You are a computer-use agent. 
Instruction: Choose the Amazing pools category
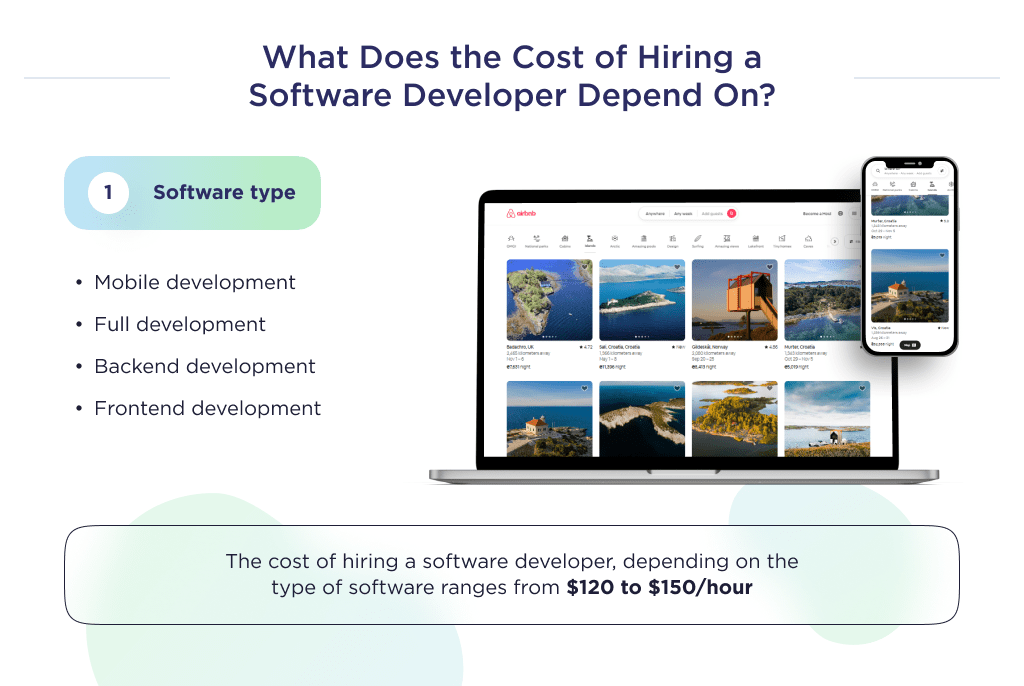point(642,240)
